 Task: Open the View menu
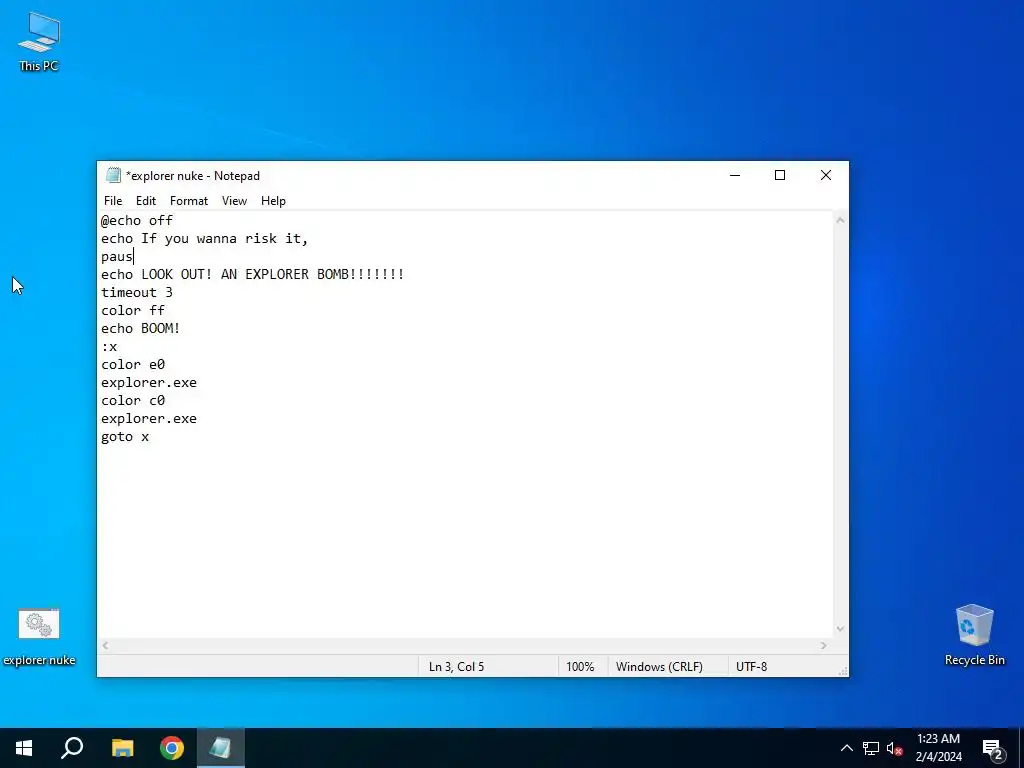point(234,200)
